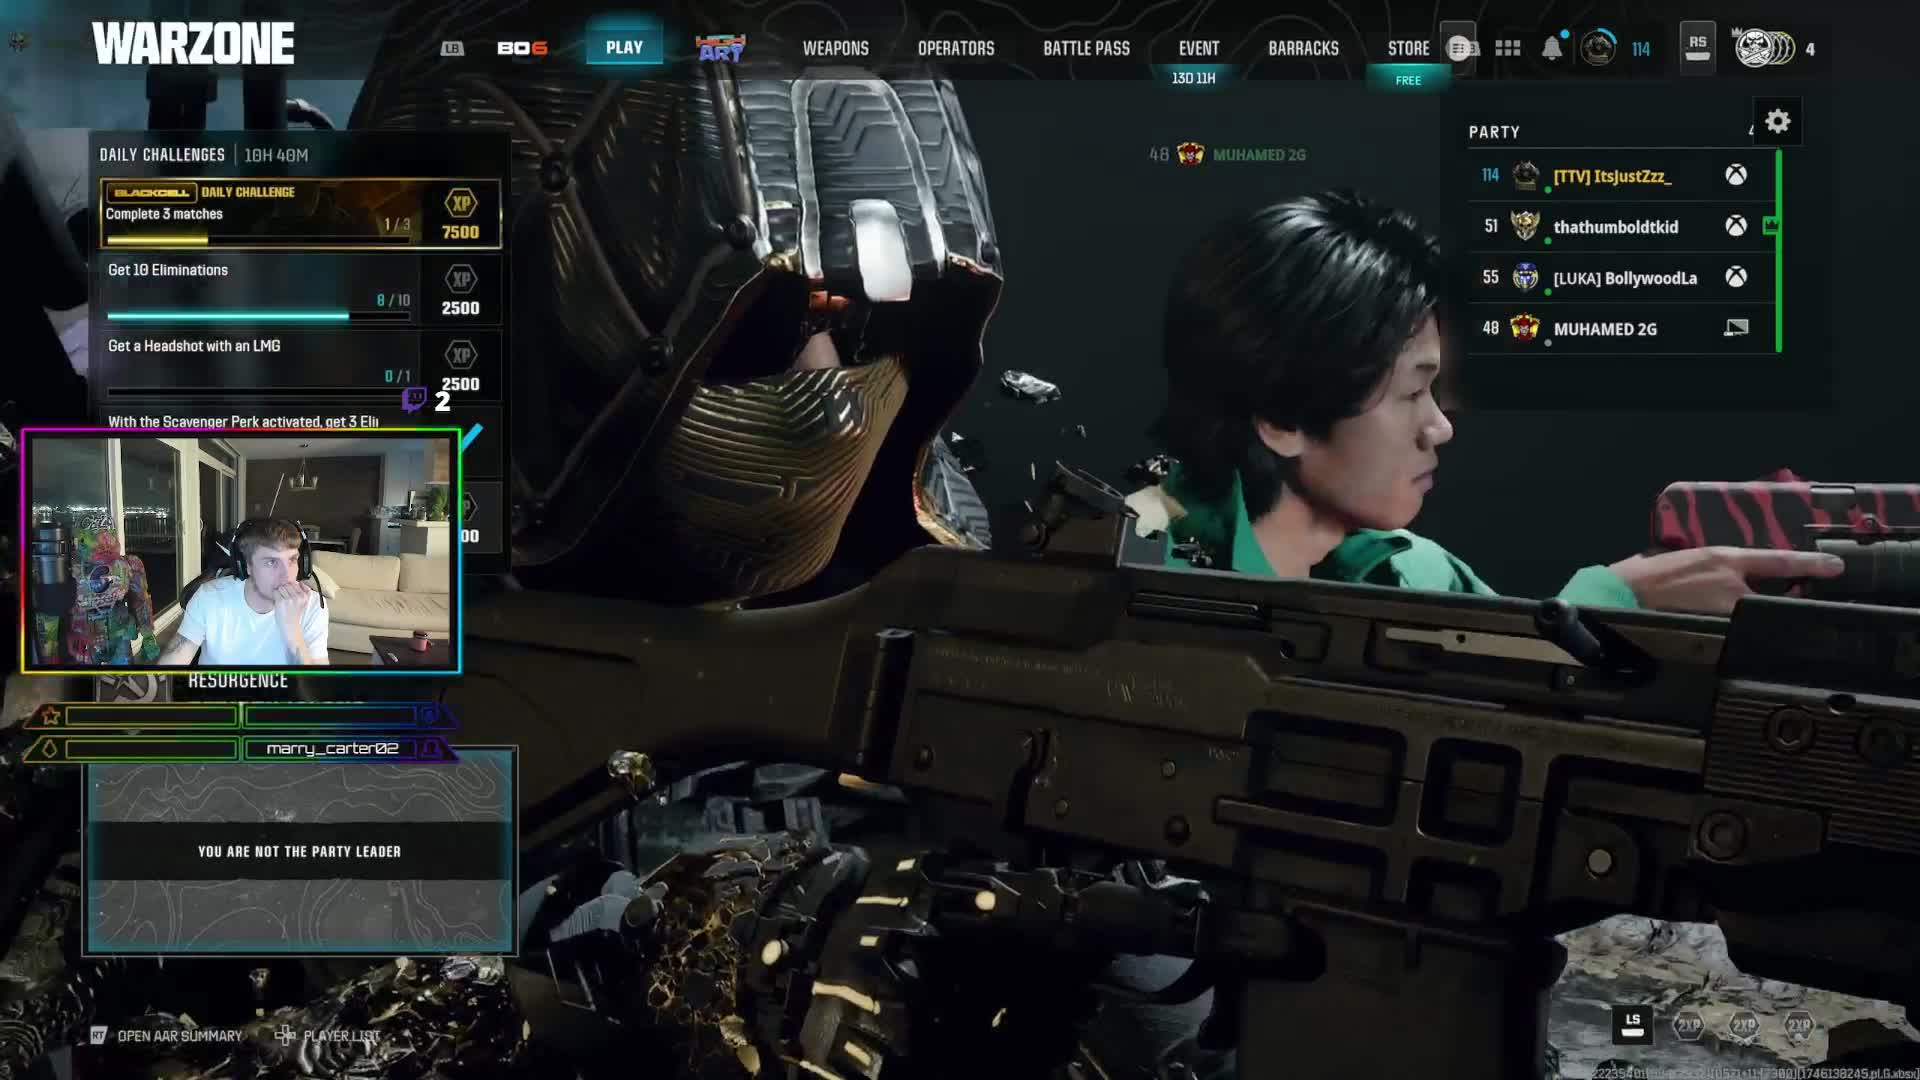This screenshot has width=1920, height=1080.
Task: Click rank emblem beside thathumboldtkid
Action: [x=1525, y=226]
